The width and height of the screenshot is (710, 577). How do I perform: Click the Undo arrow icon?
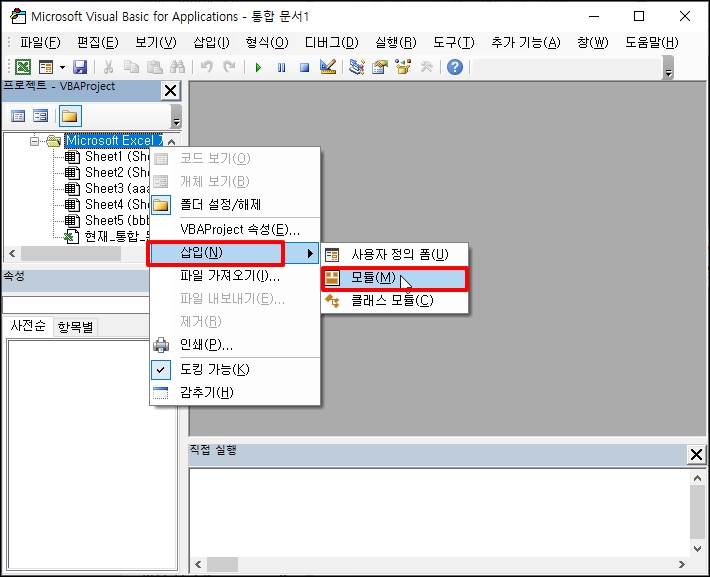[x=206, y=67]
